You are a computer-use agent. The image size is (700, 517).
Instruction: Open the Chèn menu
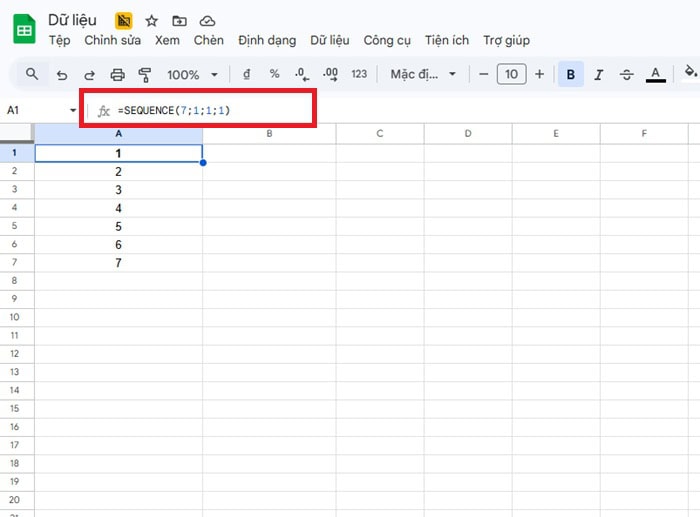pos(209,41)
